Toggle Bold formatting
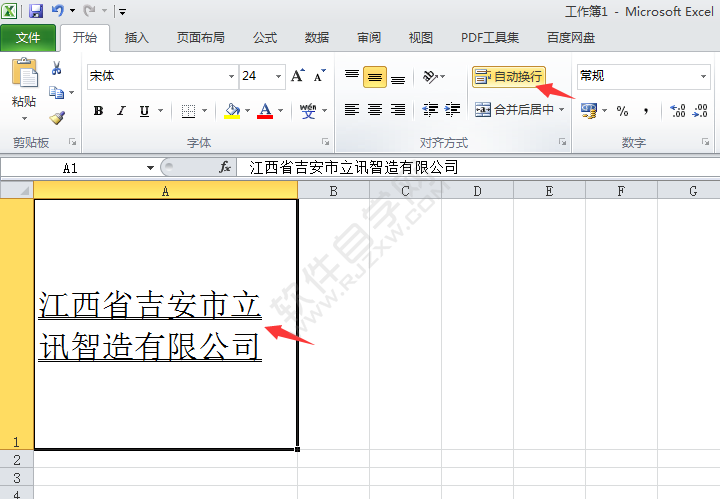This screenshot has width=720, height=499. click(98, 111)
